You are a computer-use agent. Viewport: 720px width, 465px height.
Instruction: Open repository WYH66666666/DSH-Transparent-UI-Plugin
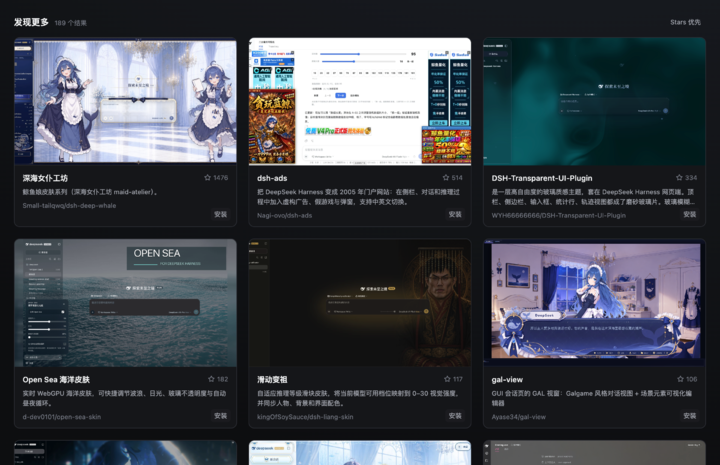[558, 215]
